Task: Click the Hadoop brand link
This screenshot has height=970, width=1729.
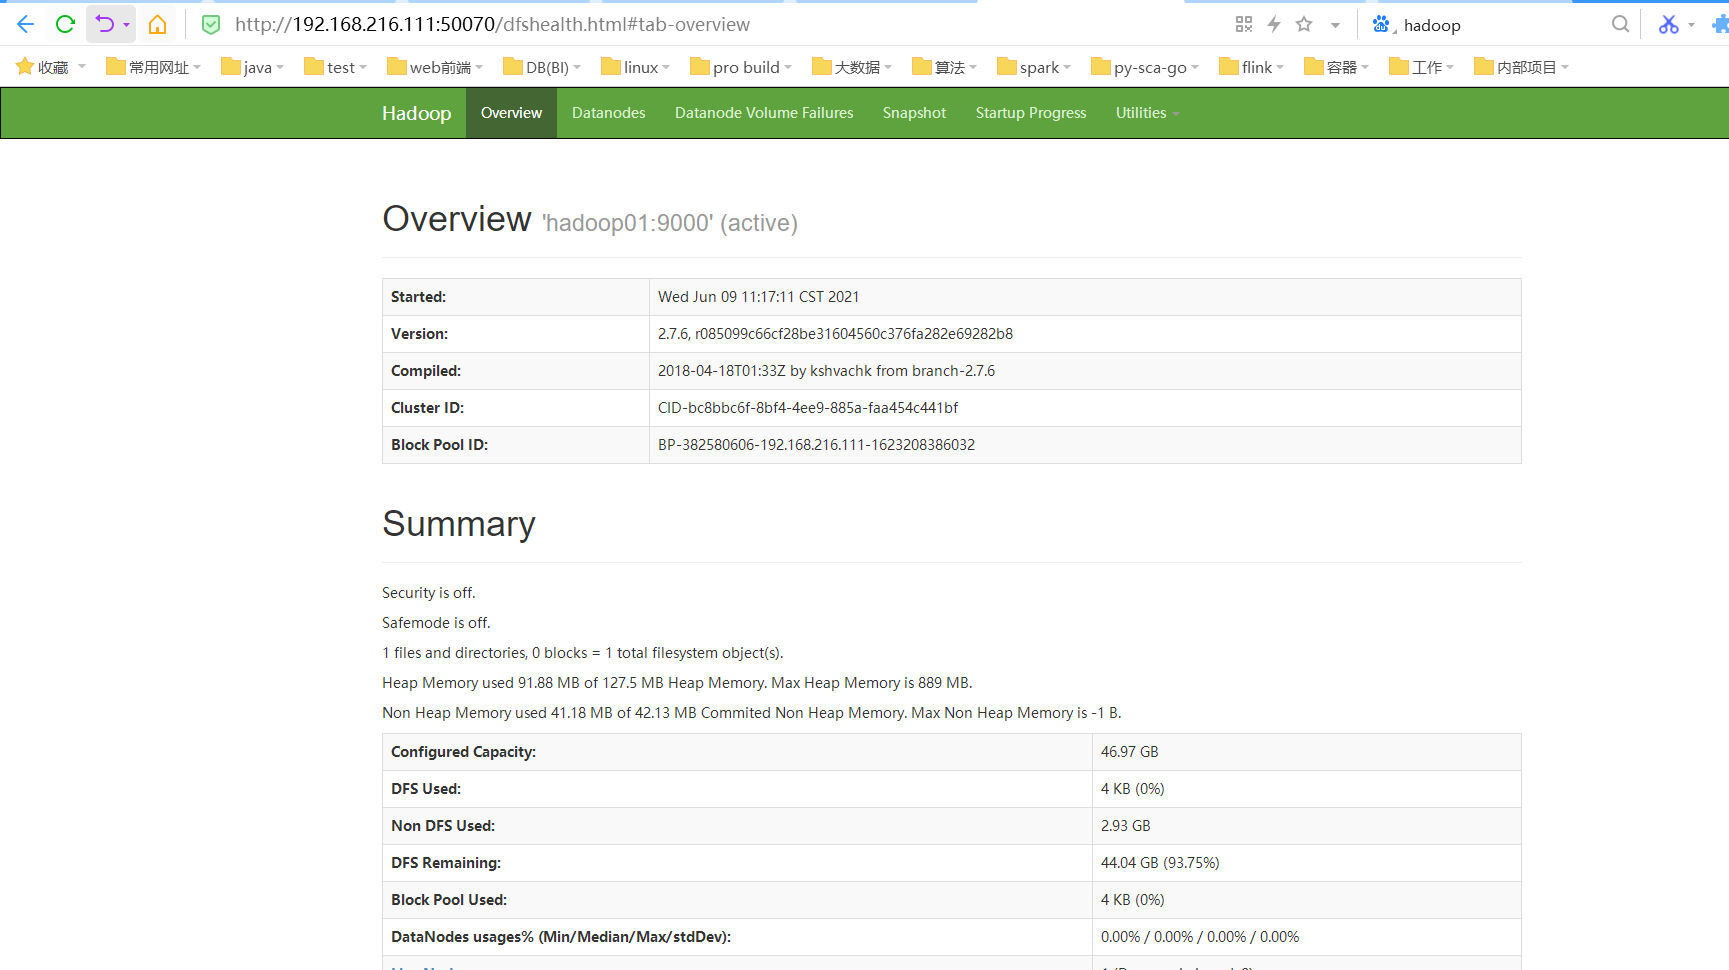Action: point(416,113)
